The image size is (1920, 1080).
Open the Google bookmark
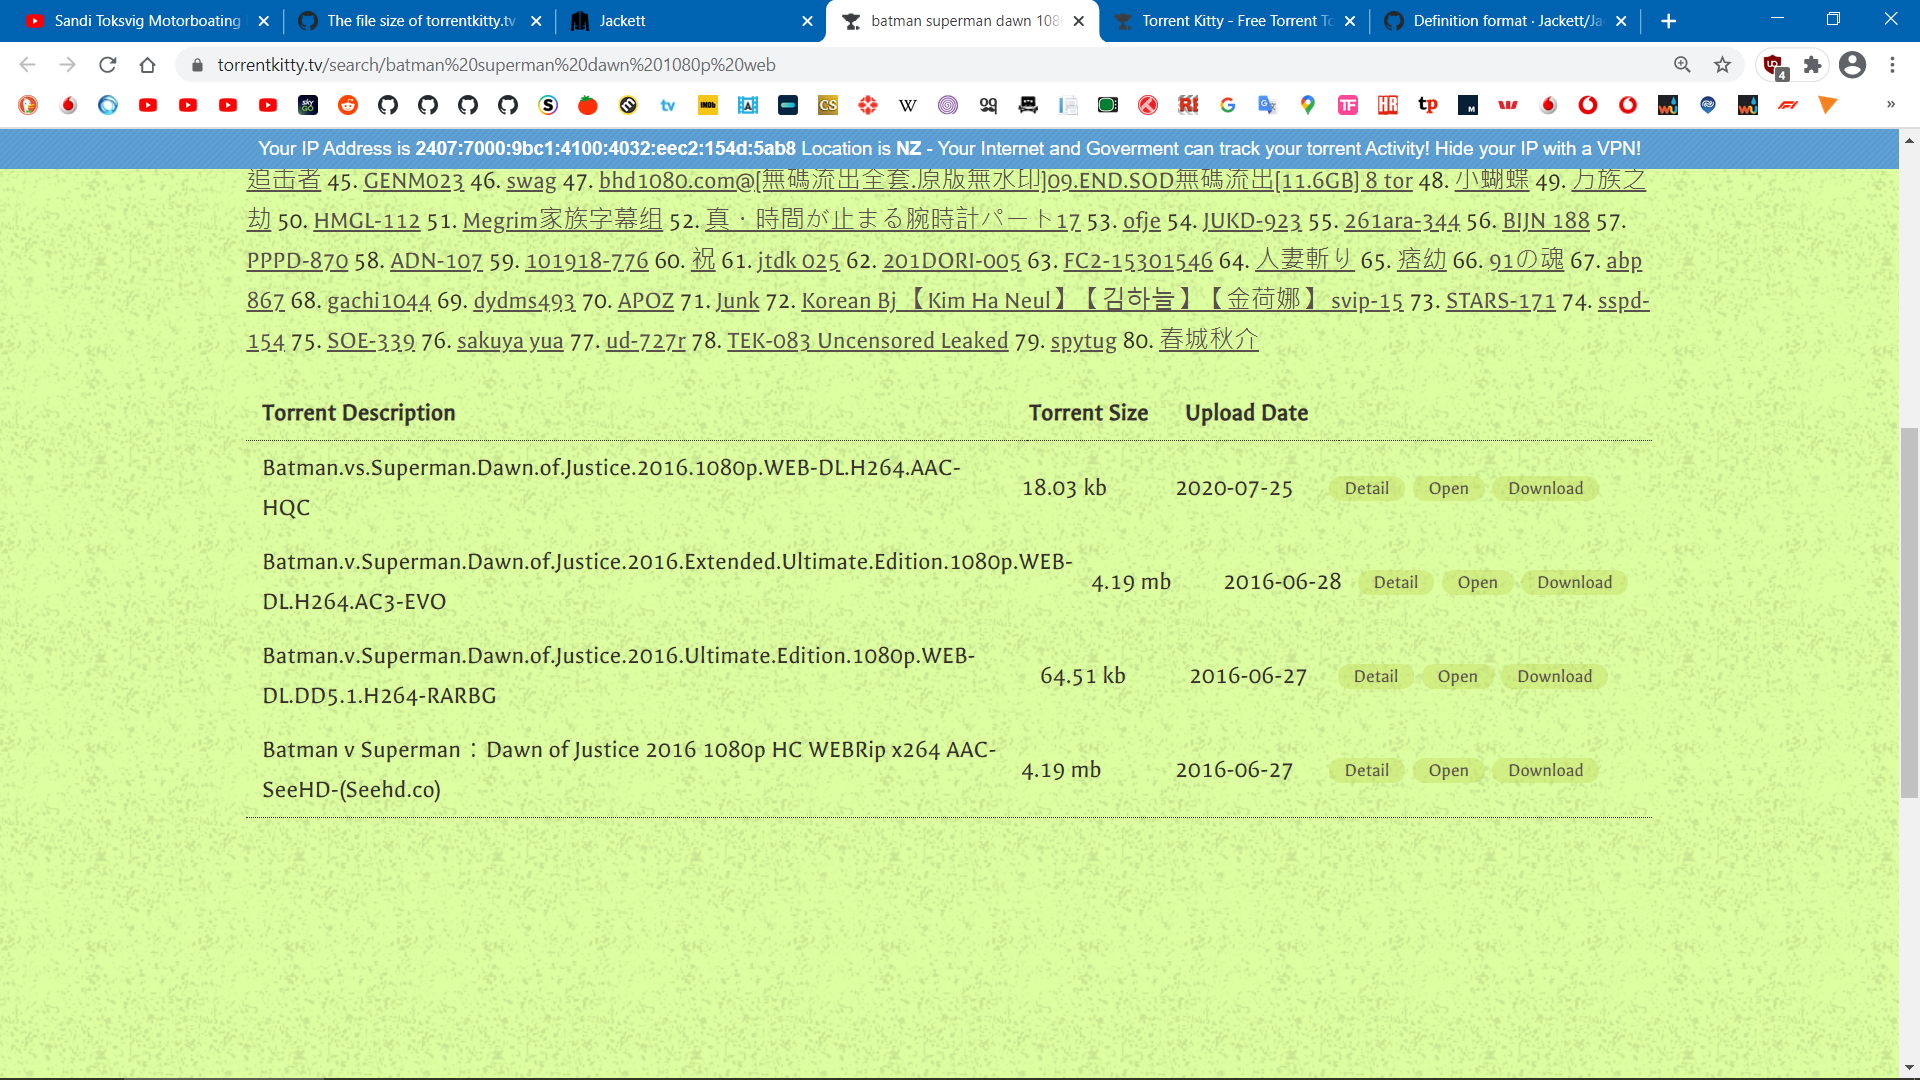tap(1227, 105)
